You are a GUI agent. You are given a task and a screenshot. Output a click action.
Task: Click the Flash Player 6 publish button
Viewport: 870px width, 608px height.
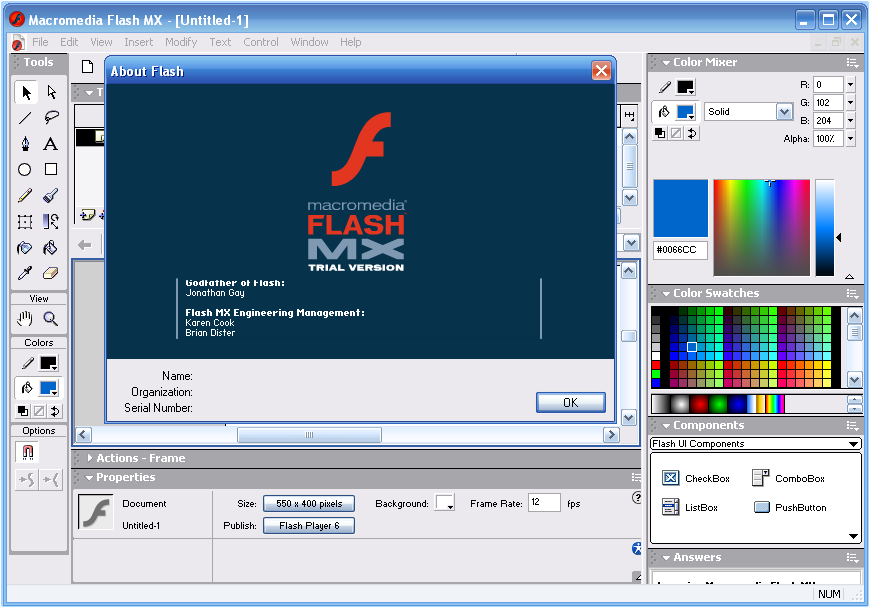(308, 525)
